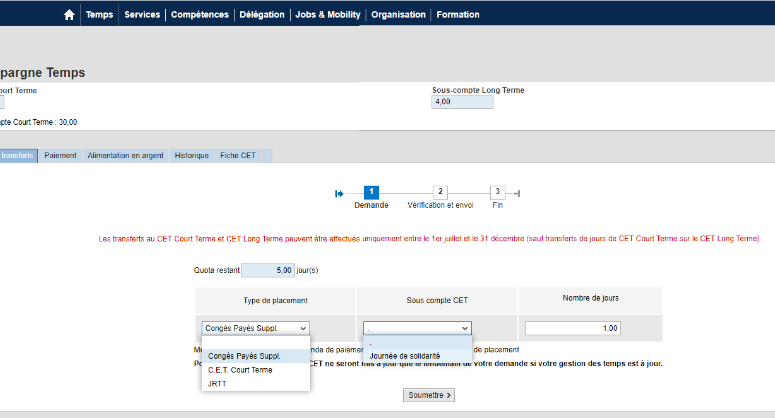Screen dimensions: 775x418
Task: Open the Services menu
Action: pos(142,15)
